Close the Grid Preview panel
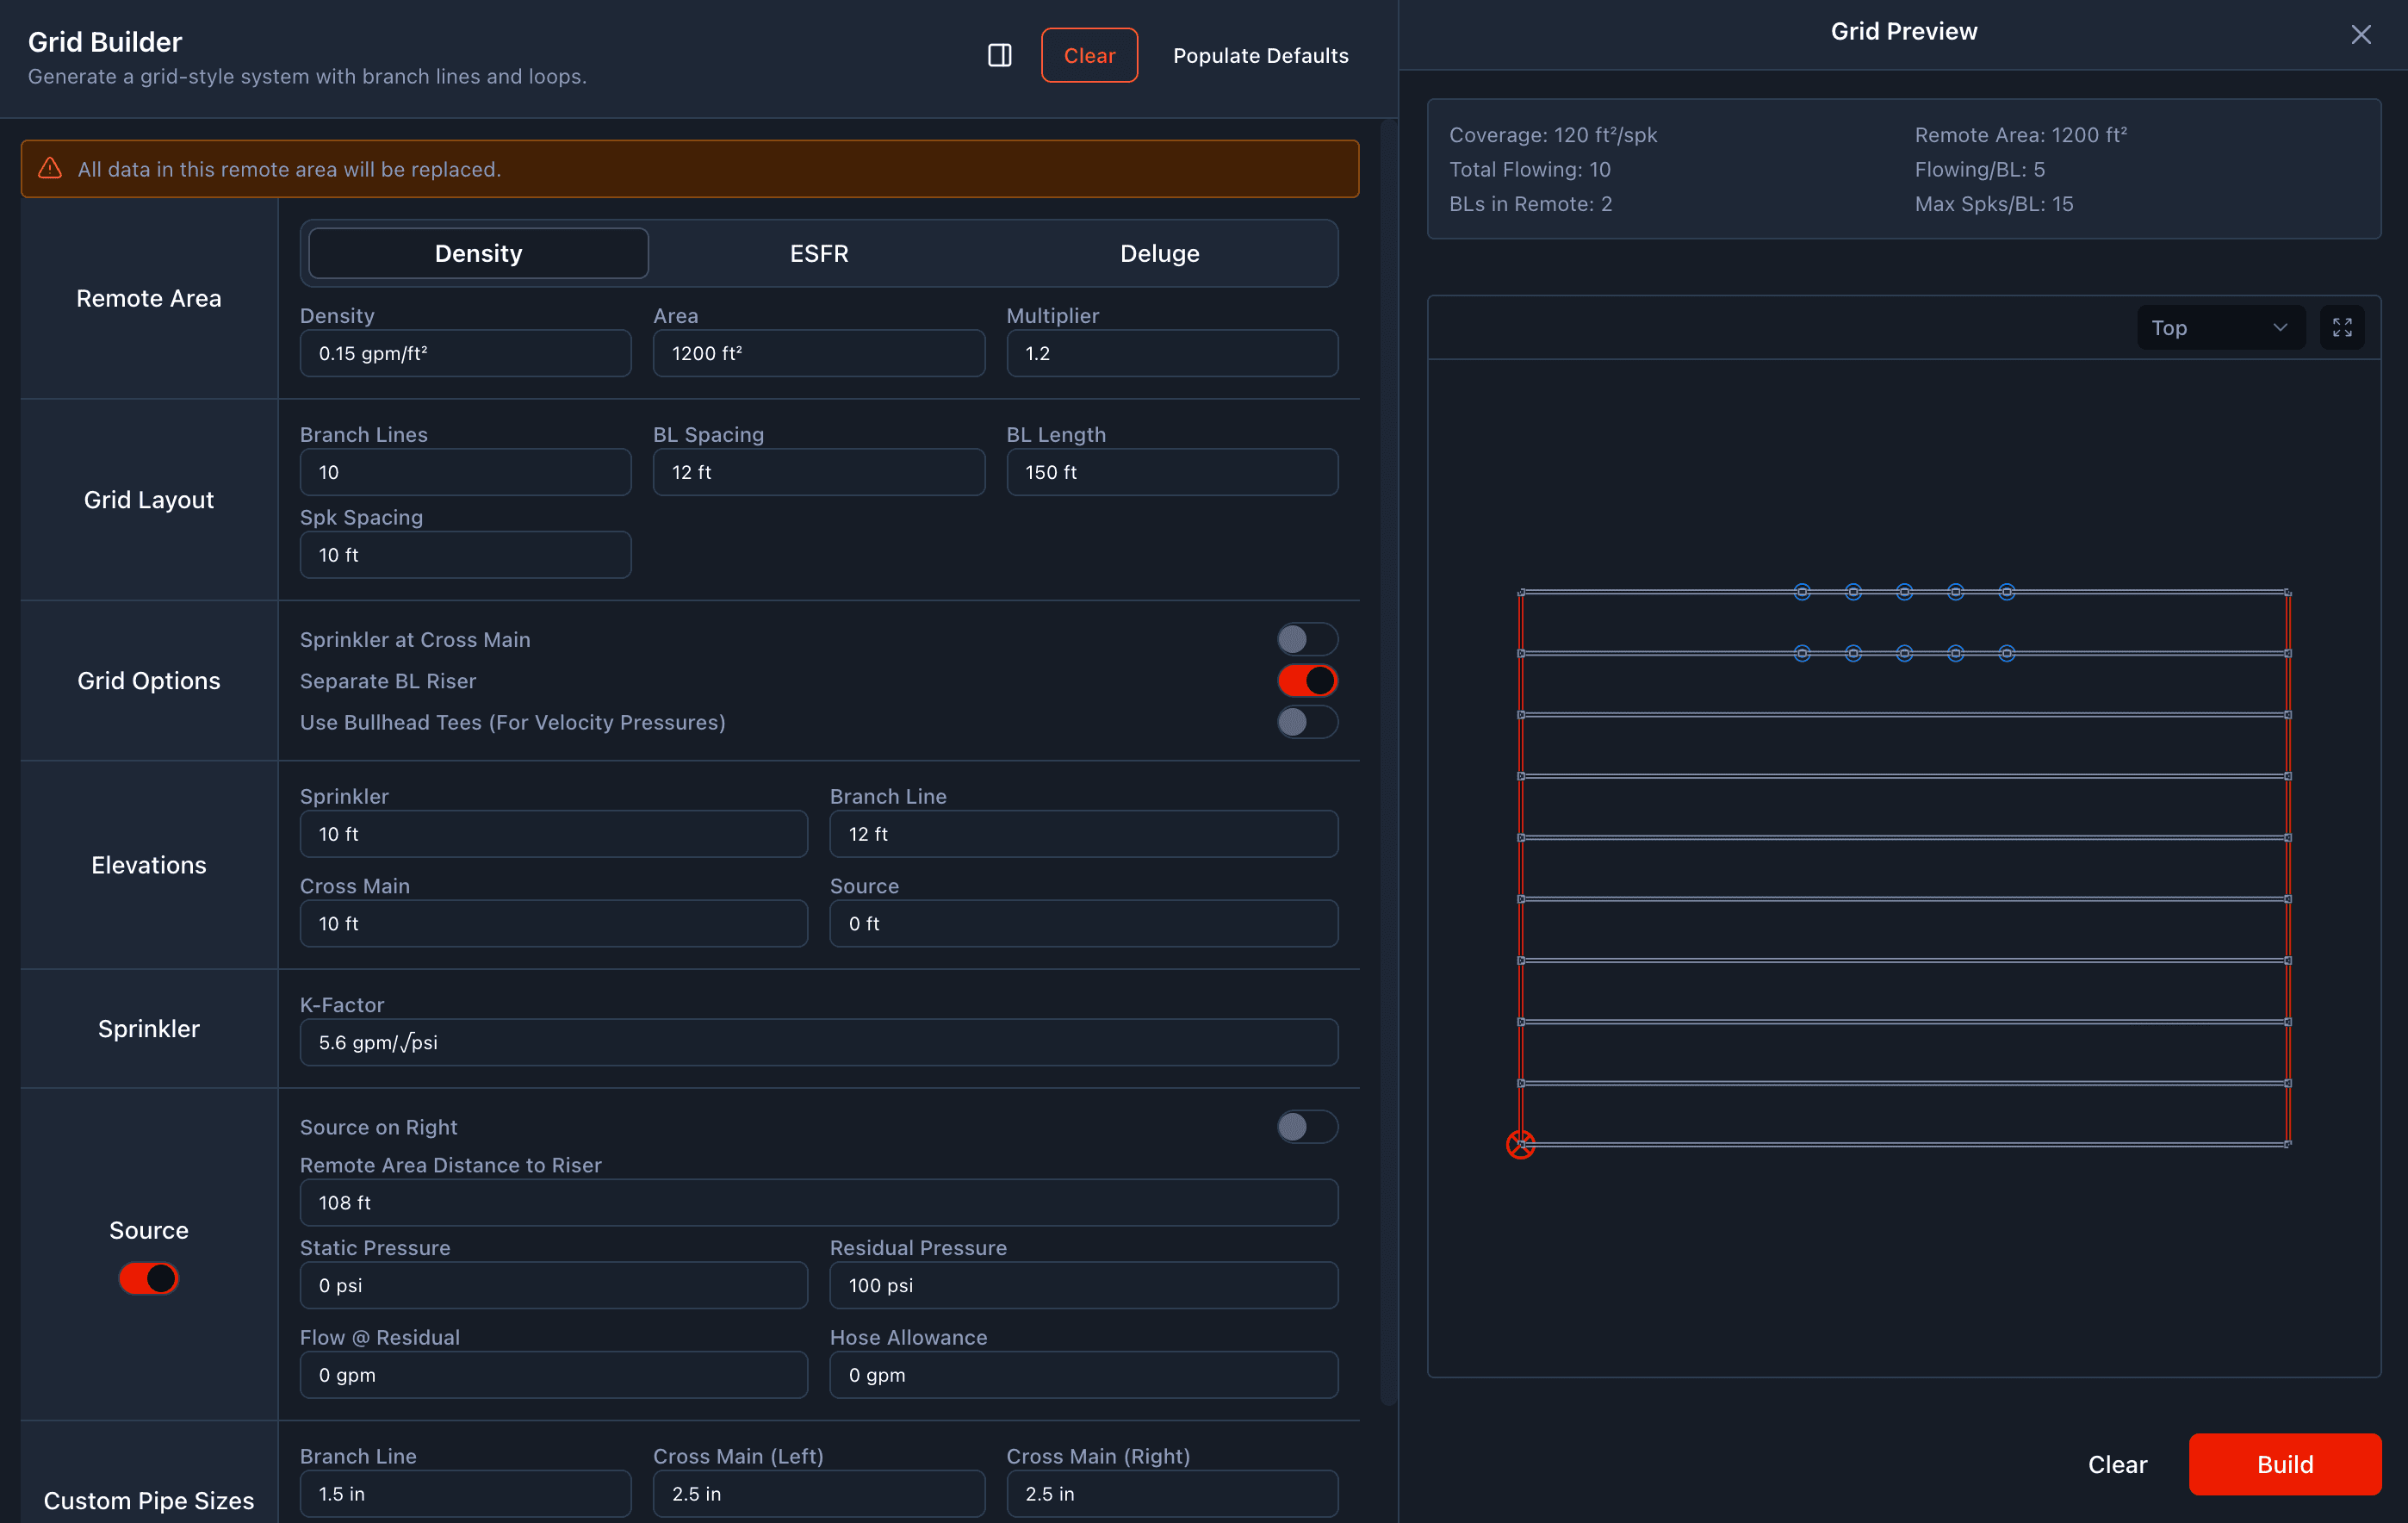 point(2360,35)
